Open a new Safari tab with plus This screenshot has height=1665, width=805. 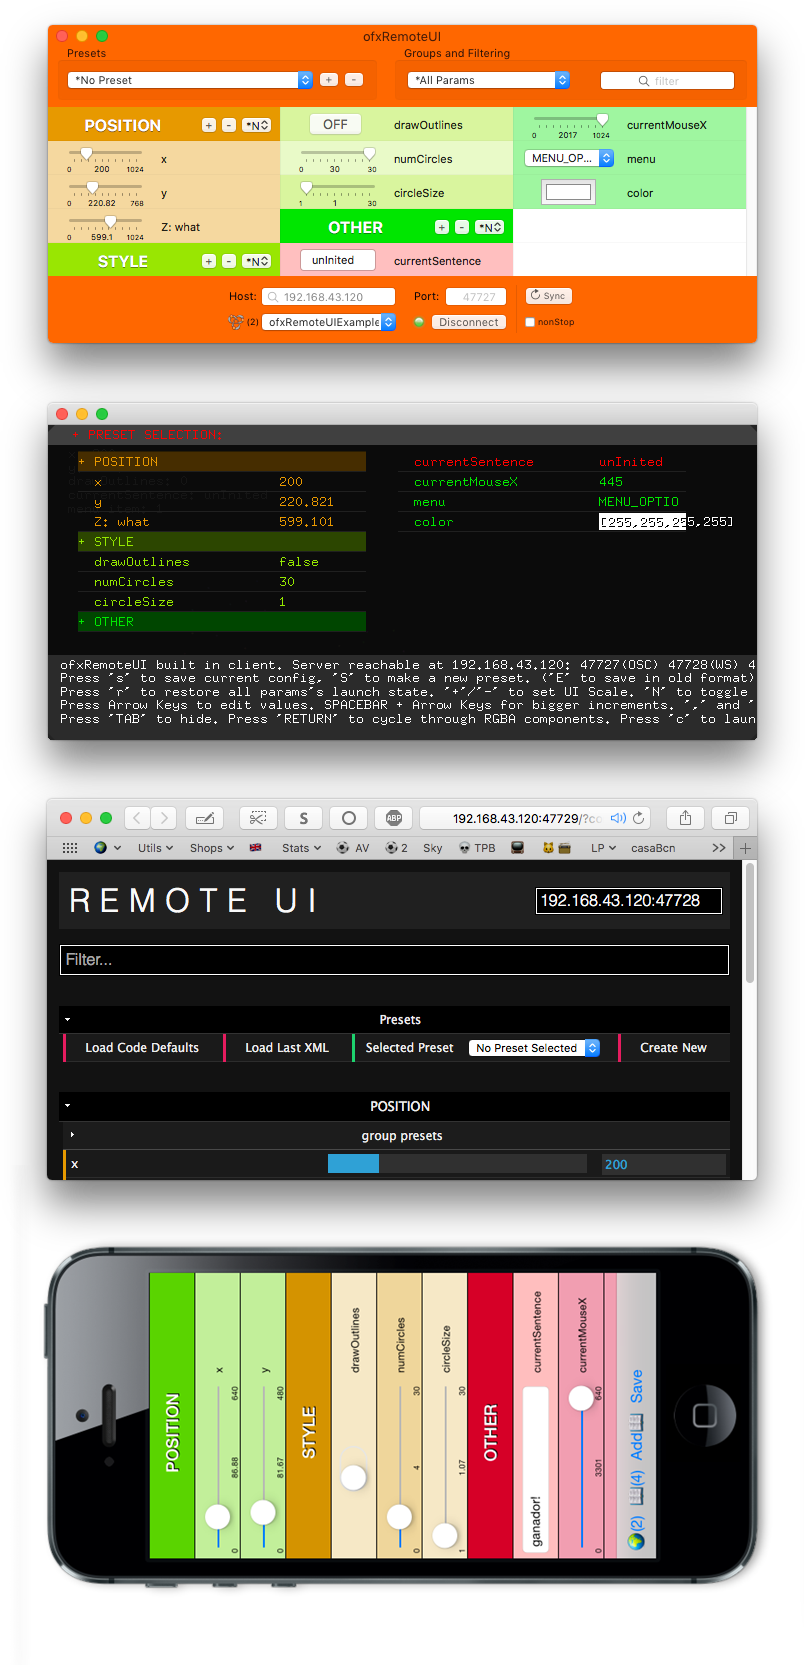745,847
